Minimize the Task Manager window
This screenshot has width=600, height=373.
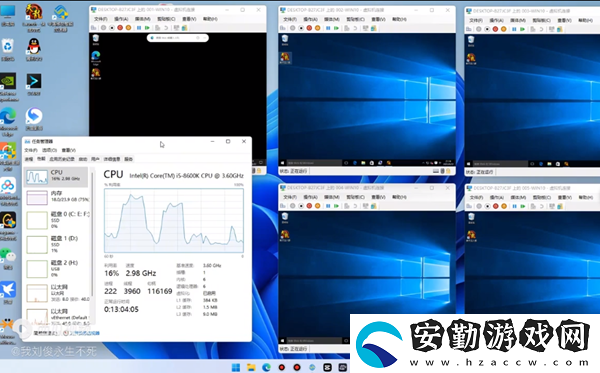(212, 141)
